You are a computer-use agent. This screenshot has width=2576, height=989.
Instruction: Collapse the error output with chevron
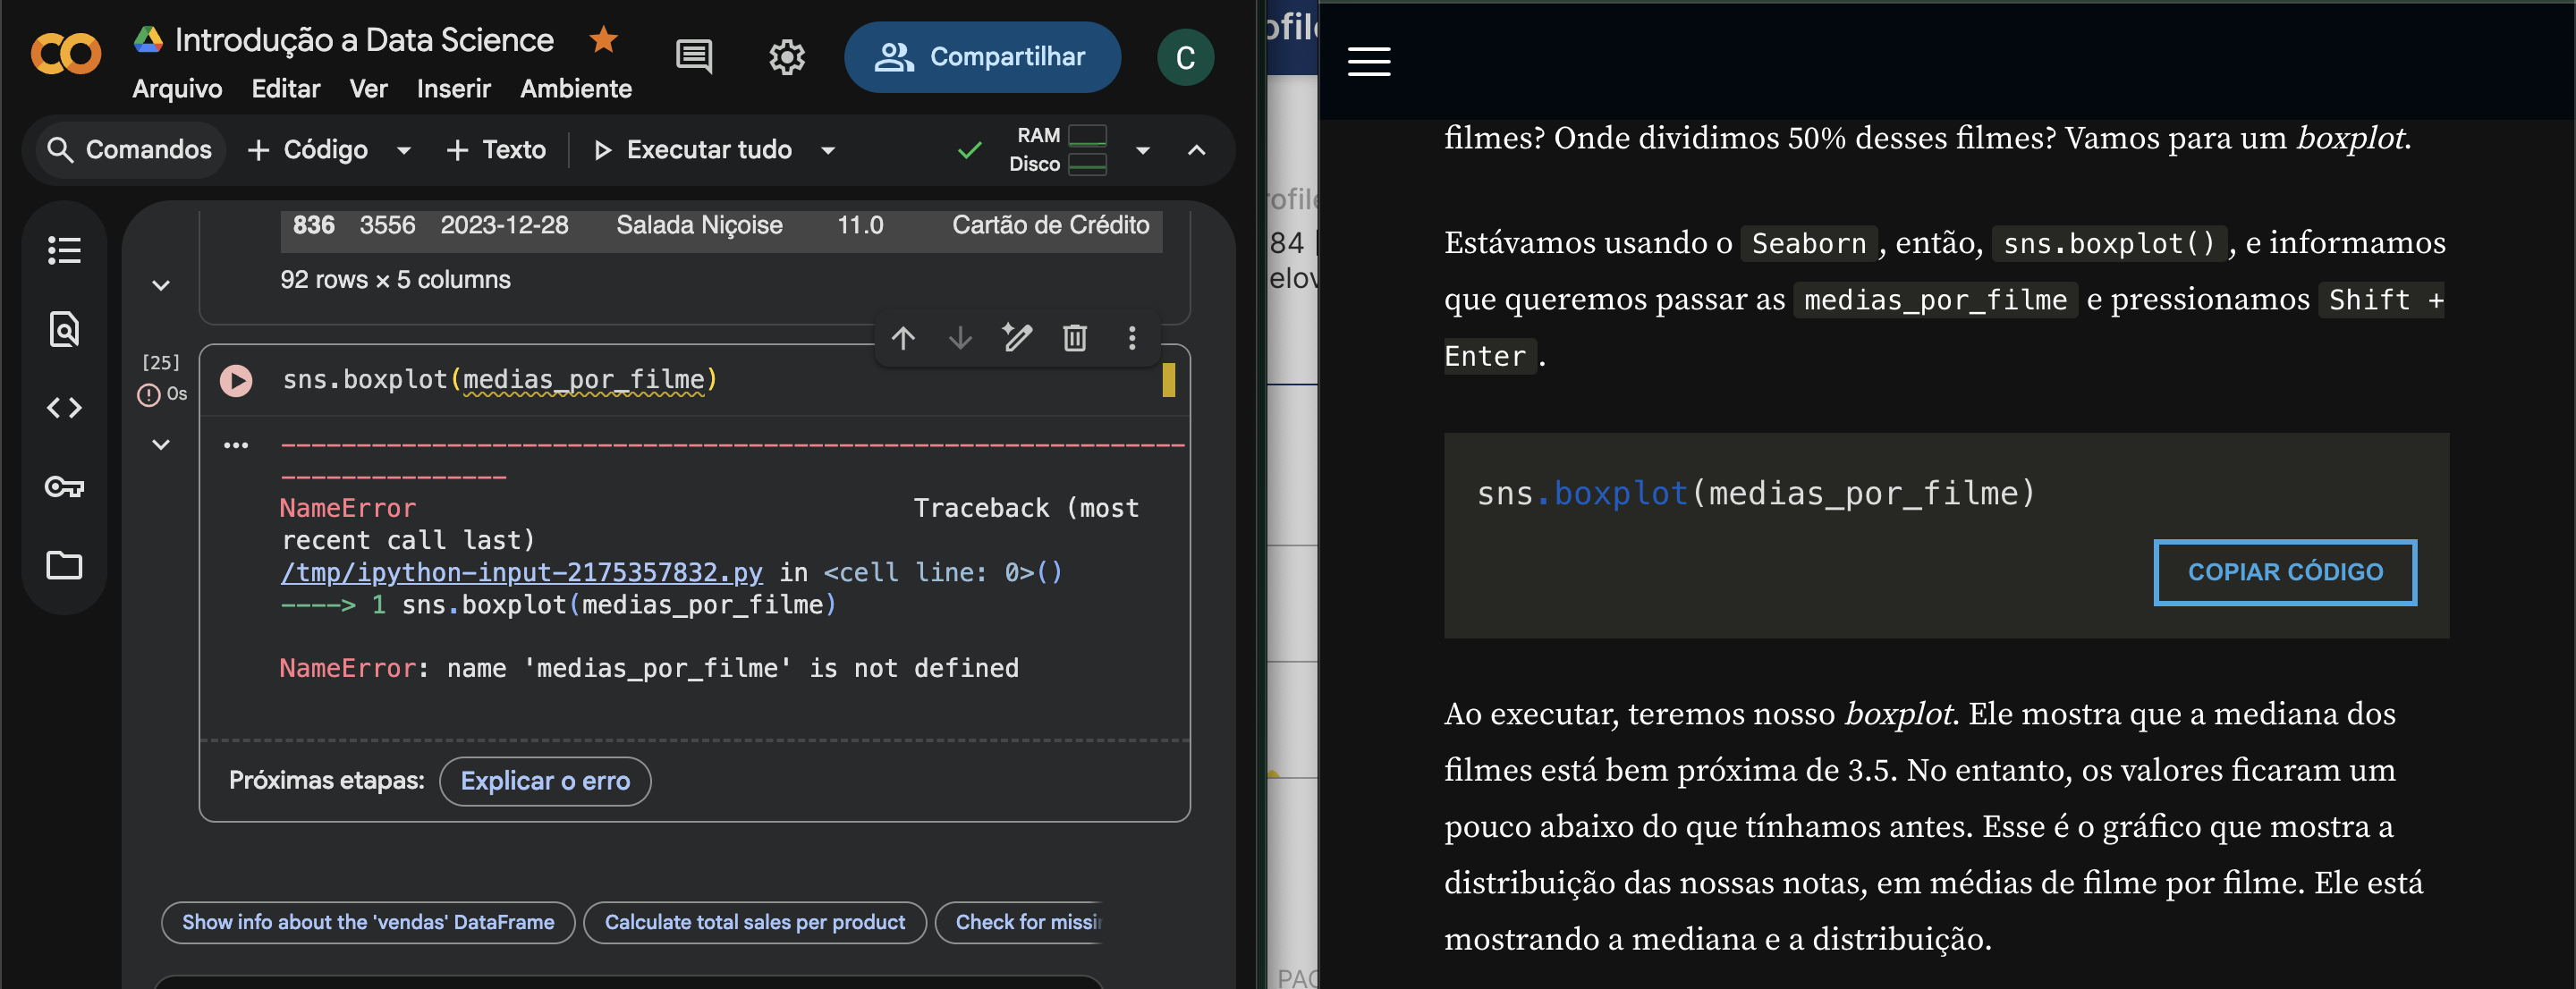[160, 444]
